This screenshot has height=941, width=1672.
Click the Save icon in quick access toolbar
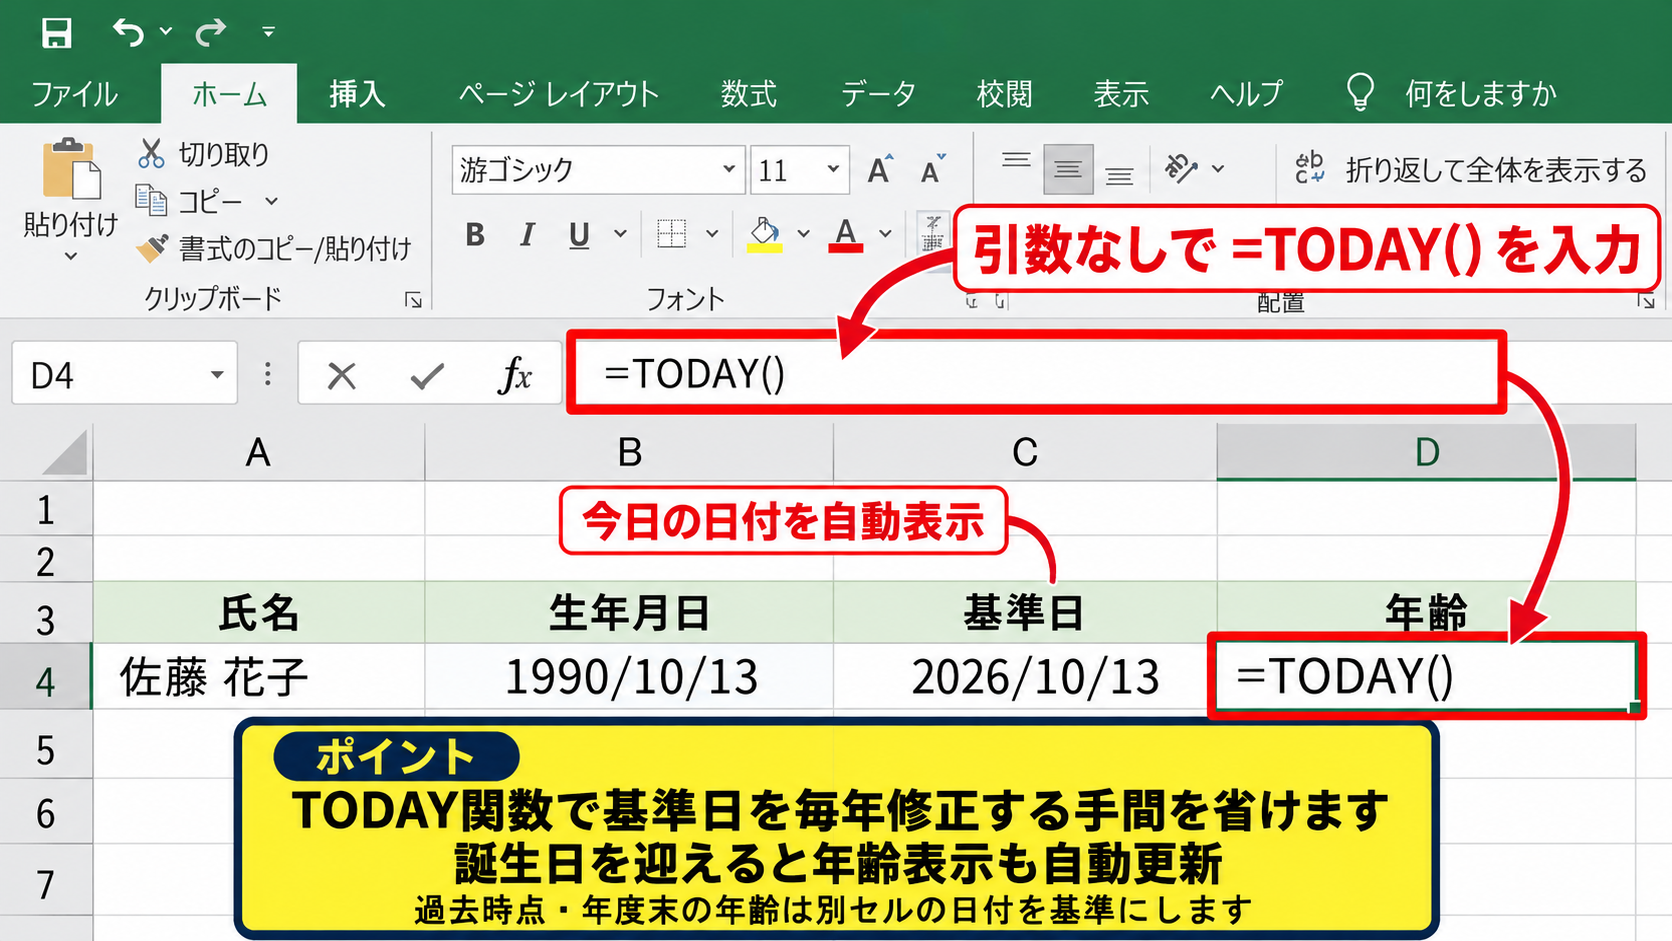(56, 32)
